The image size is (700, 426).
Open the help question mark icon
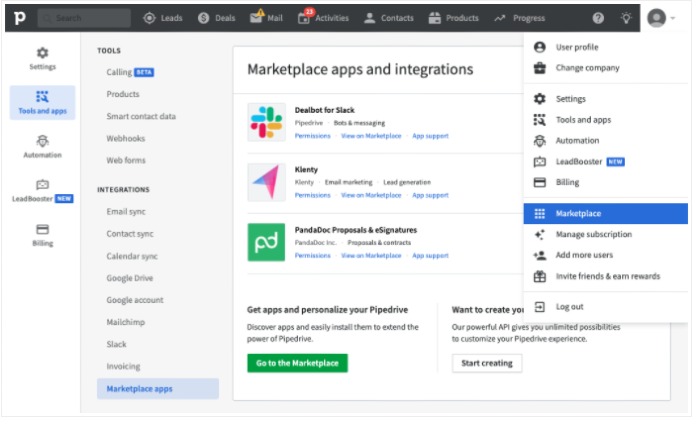pos(598,18)
